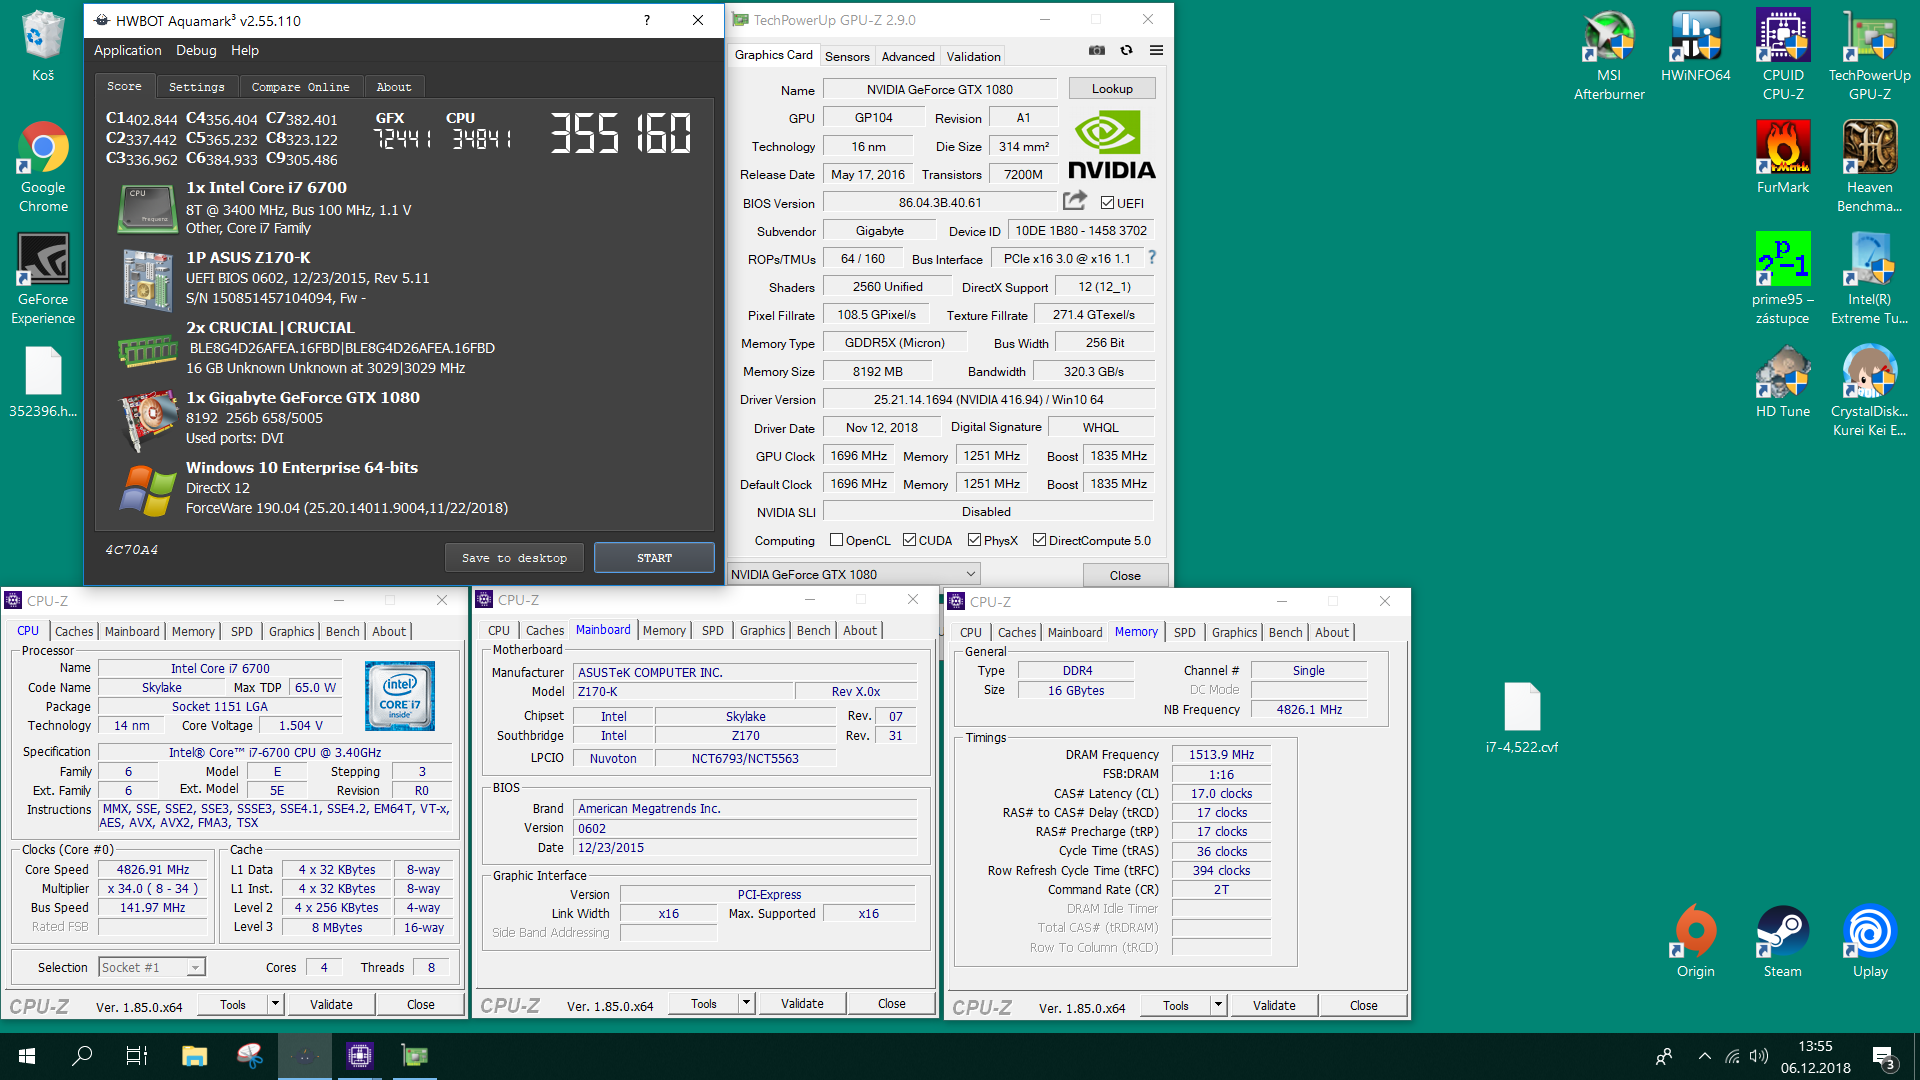Open Task View on the taskbar

137,1056
